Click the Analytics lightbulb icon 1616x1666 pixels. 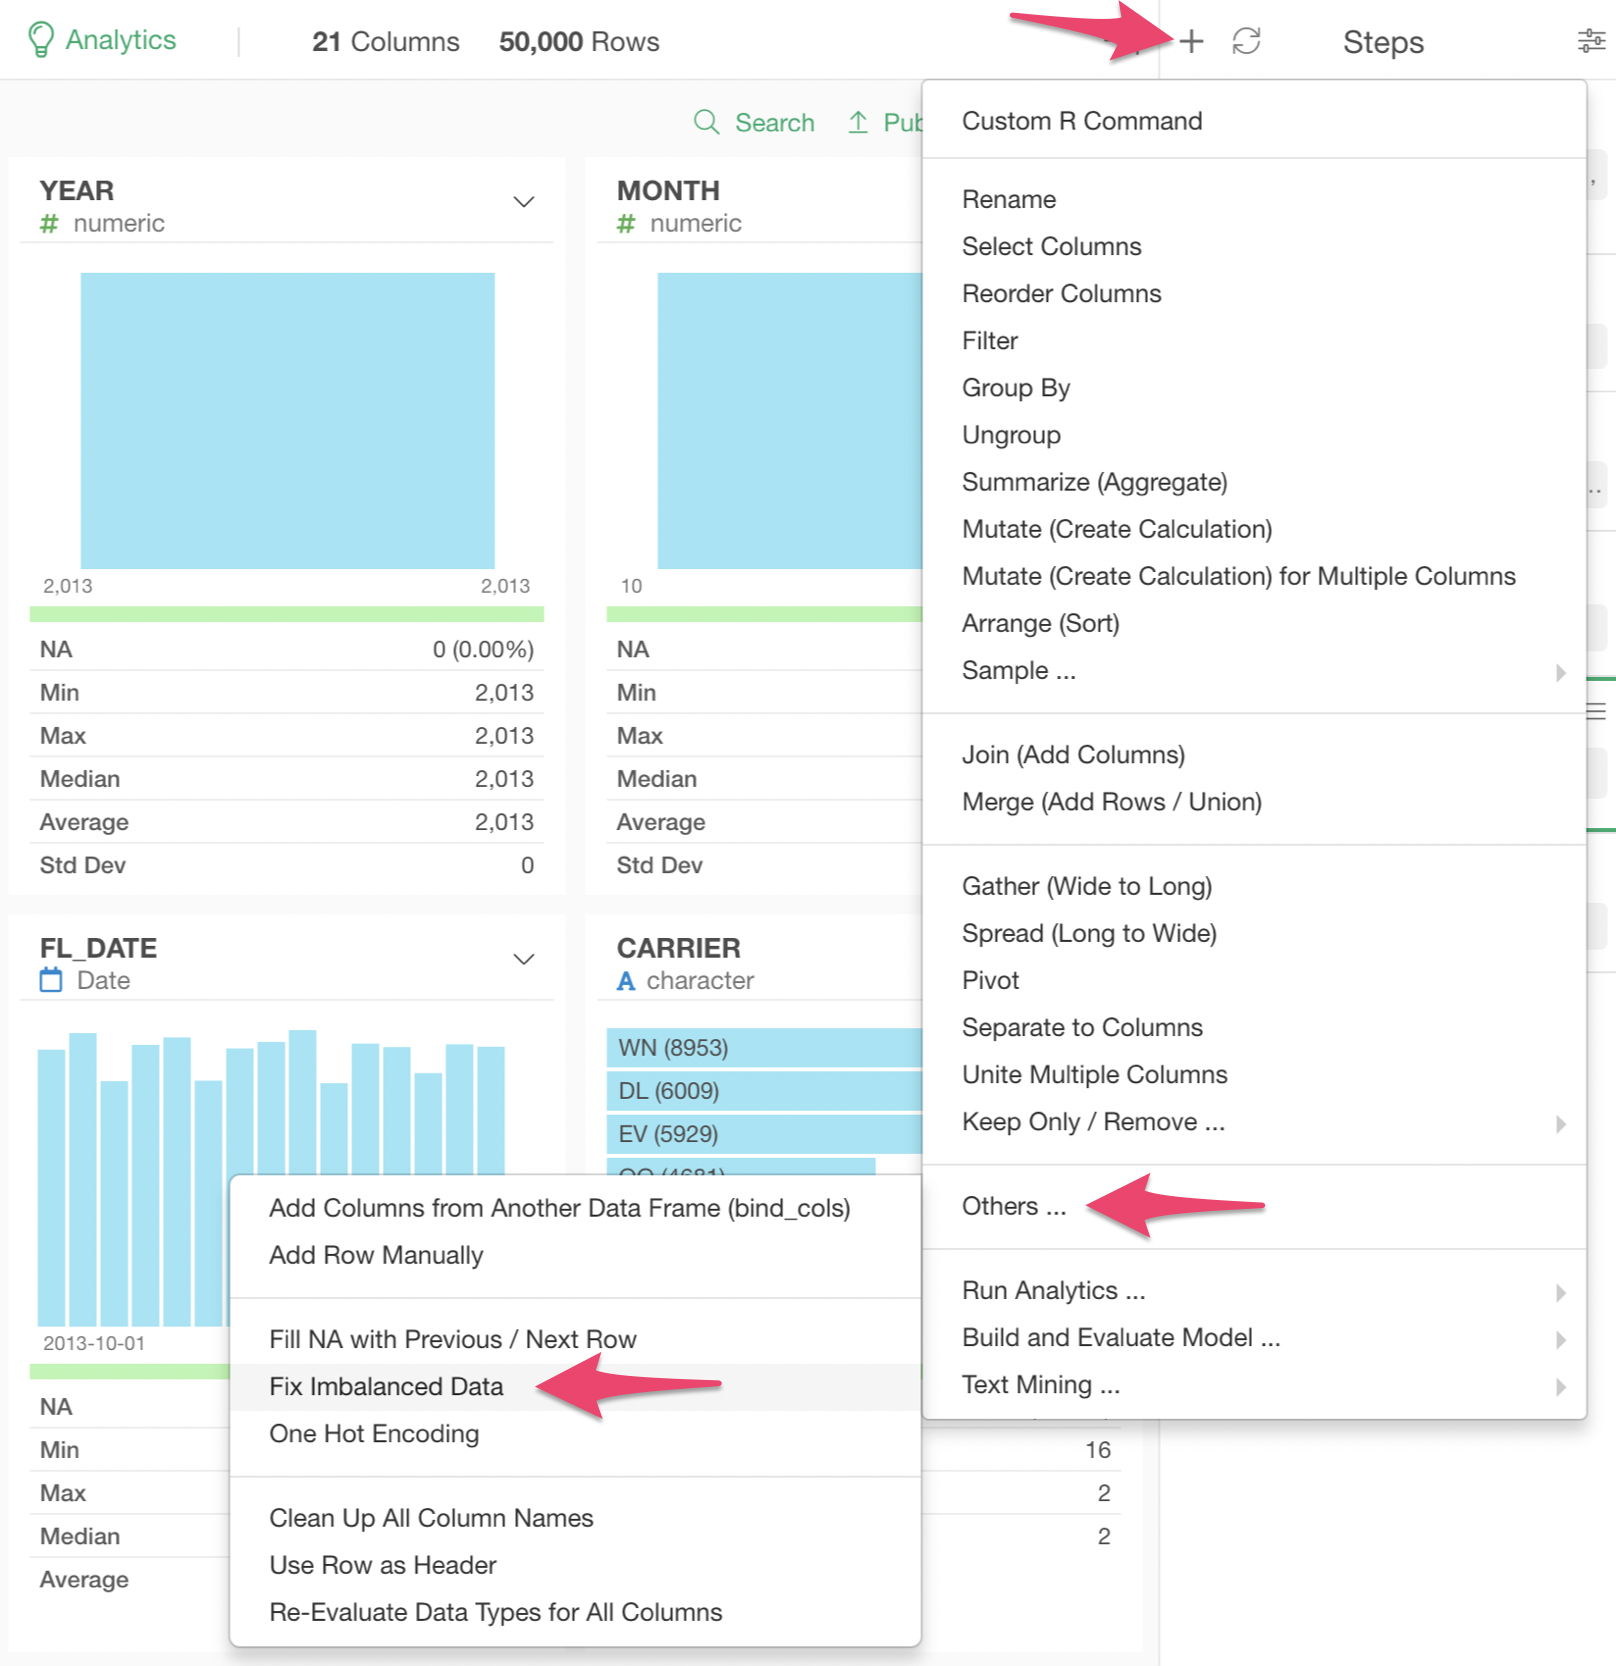pyautogui.click(x=41, y=40)
